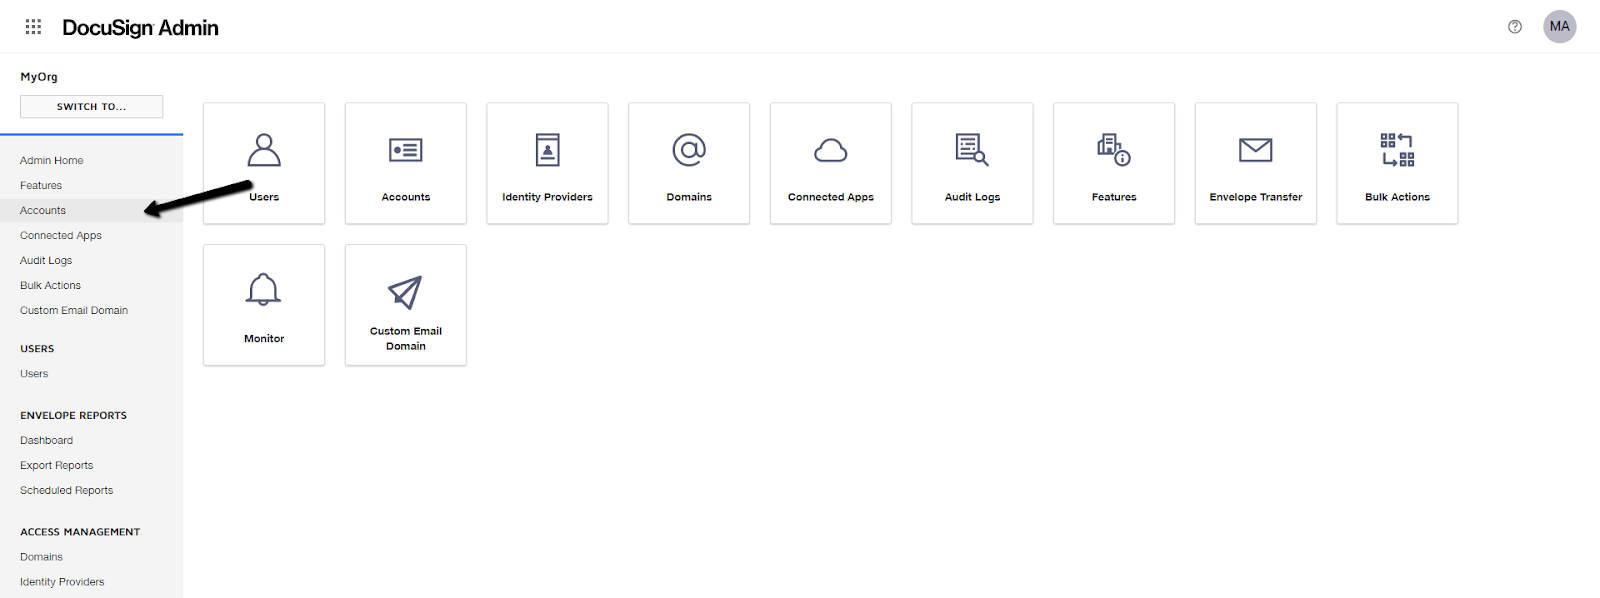Screen dimensions: 1600x598
Task: Open the Monitor bell tile
Action: [x=264, y=305]
